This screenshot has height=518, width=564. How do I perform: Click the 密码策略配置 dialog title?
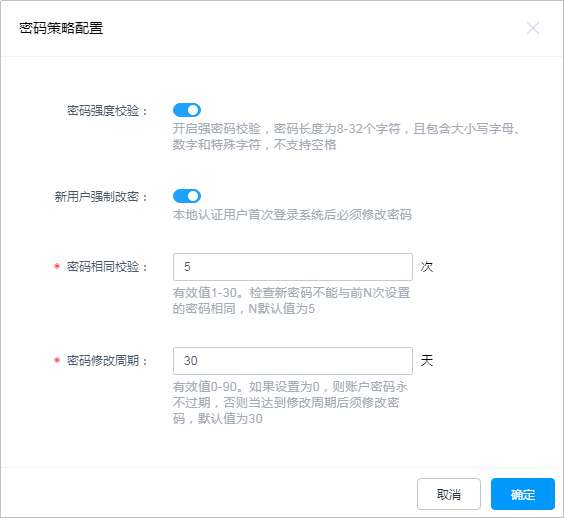coord(61,28)
